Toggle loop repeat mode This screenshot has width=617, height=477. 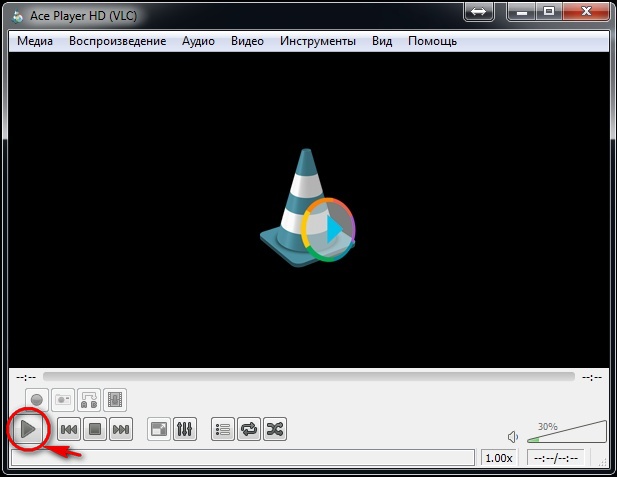point(249,429)
